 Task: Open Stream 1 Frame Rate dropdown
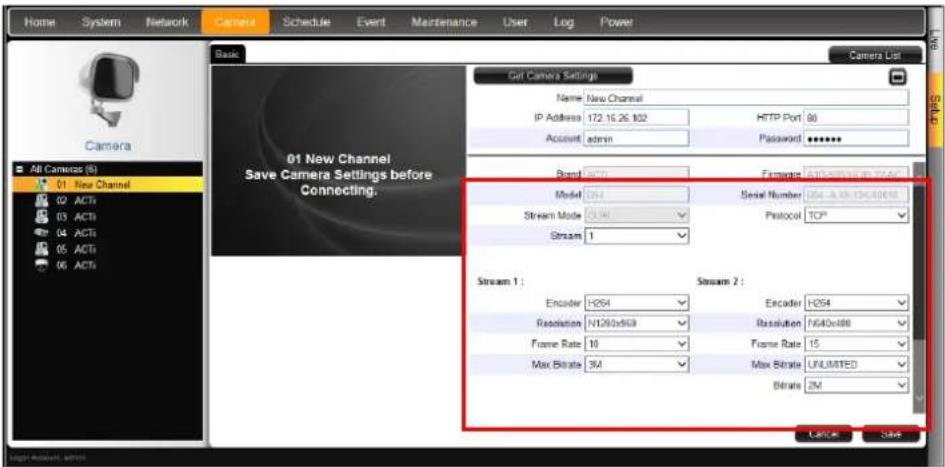636,344
